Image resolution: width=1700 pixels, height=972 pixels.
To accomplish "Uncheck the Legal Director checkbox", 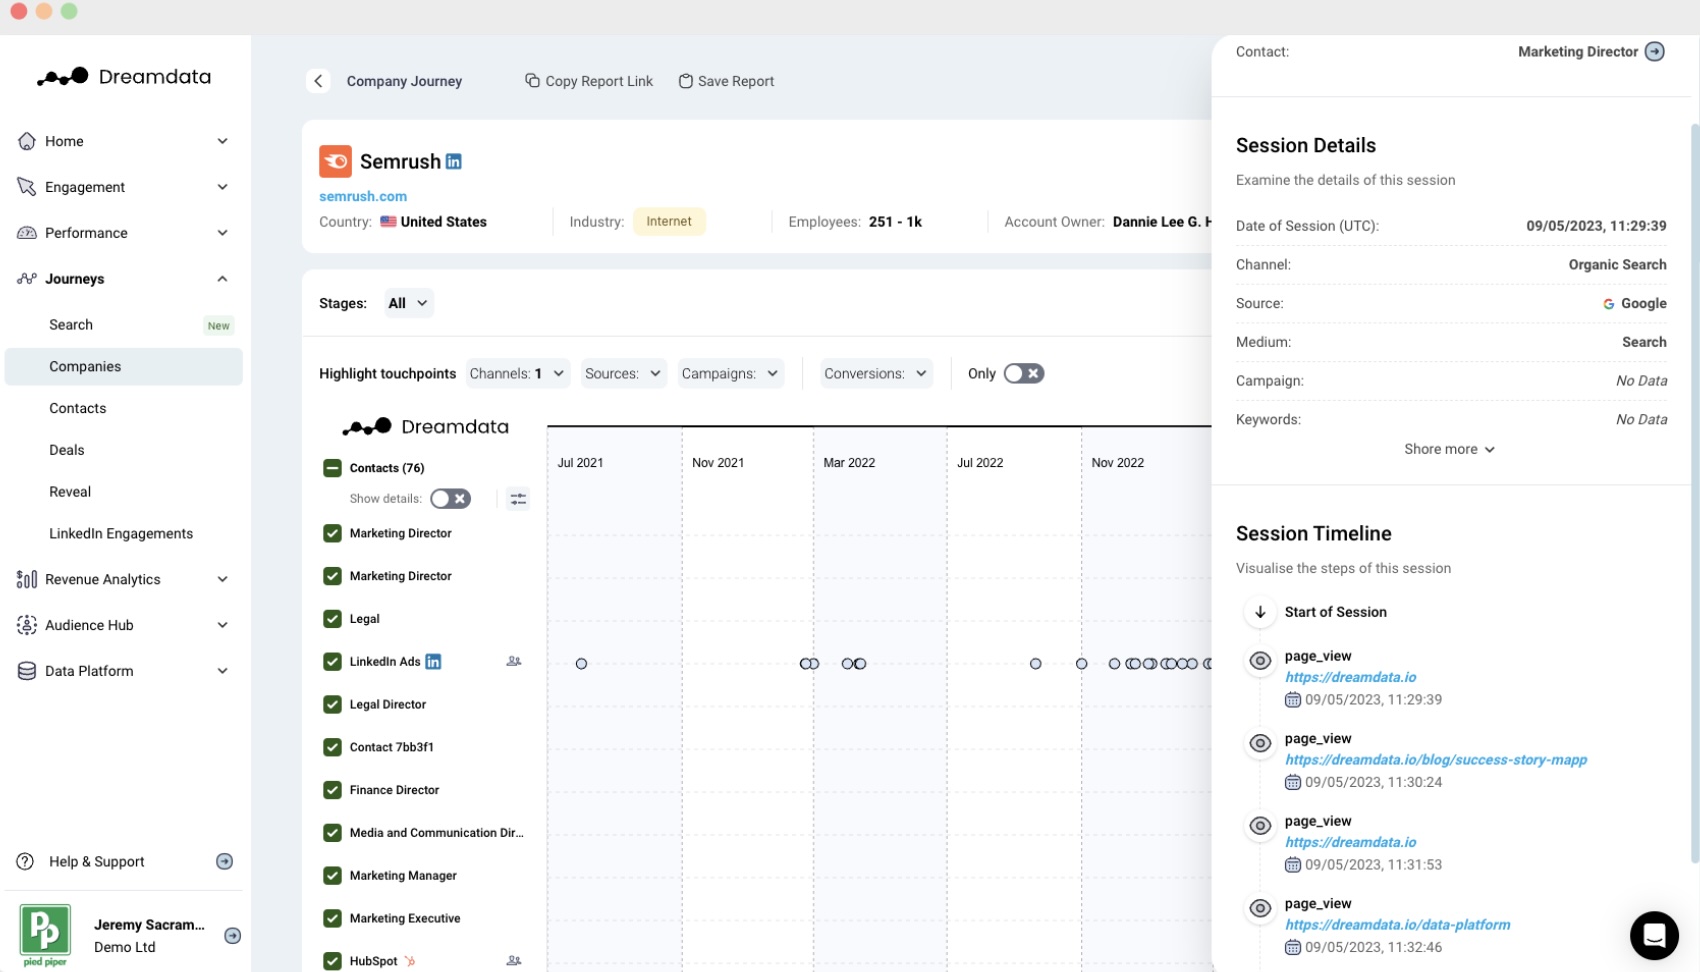I will pos(332,705).
